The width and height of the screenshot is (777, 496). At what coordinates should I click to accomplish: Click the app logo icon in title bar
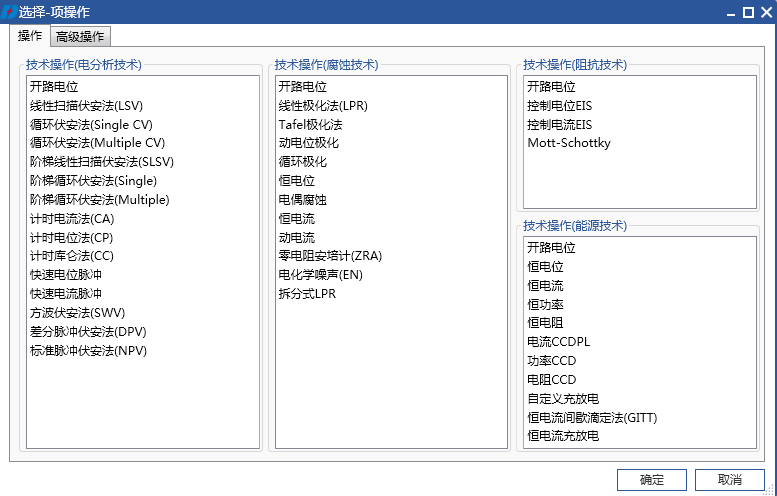coord(9,12)
